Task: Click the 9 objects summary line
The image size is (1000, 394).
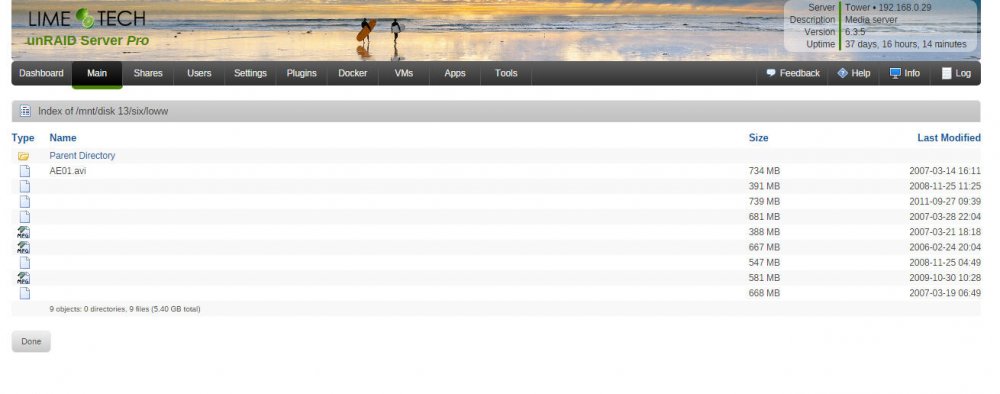Action: [x=125, y=309]
